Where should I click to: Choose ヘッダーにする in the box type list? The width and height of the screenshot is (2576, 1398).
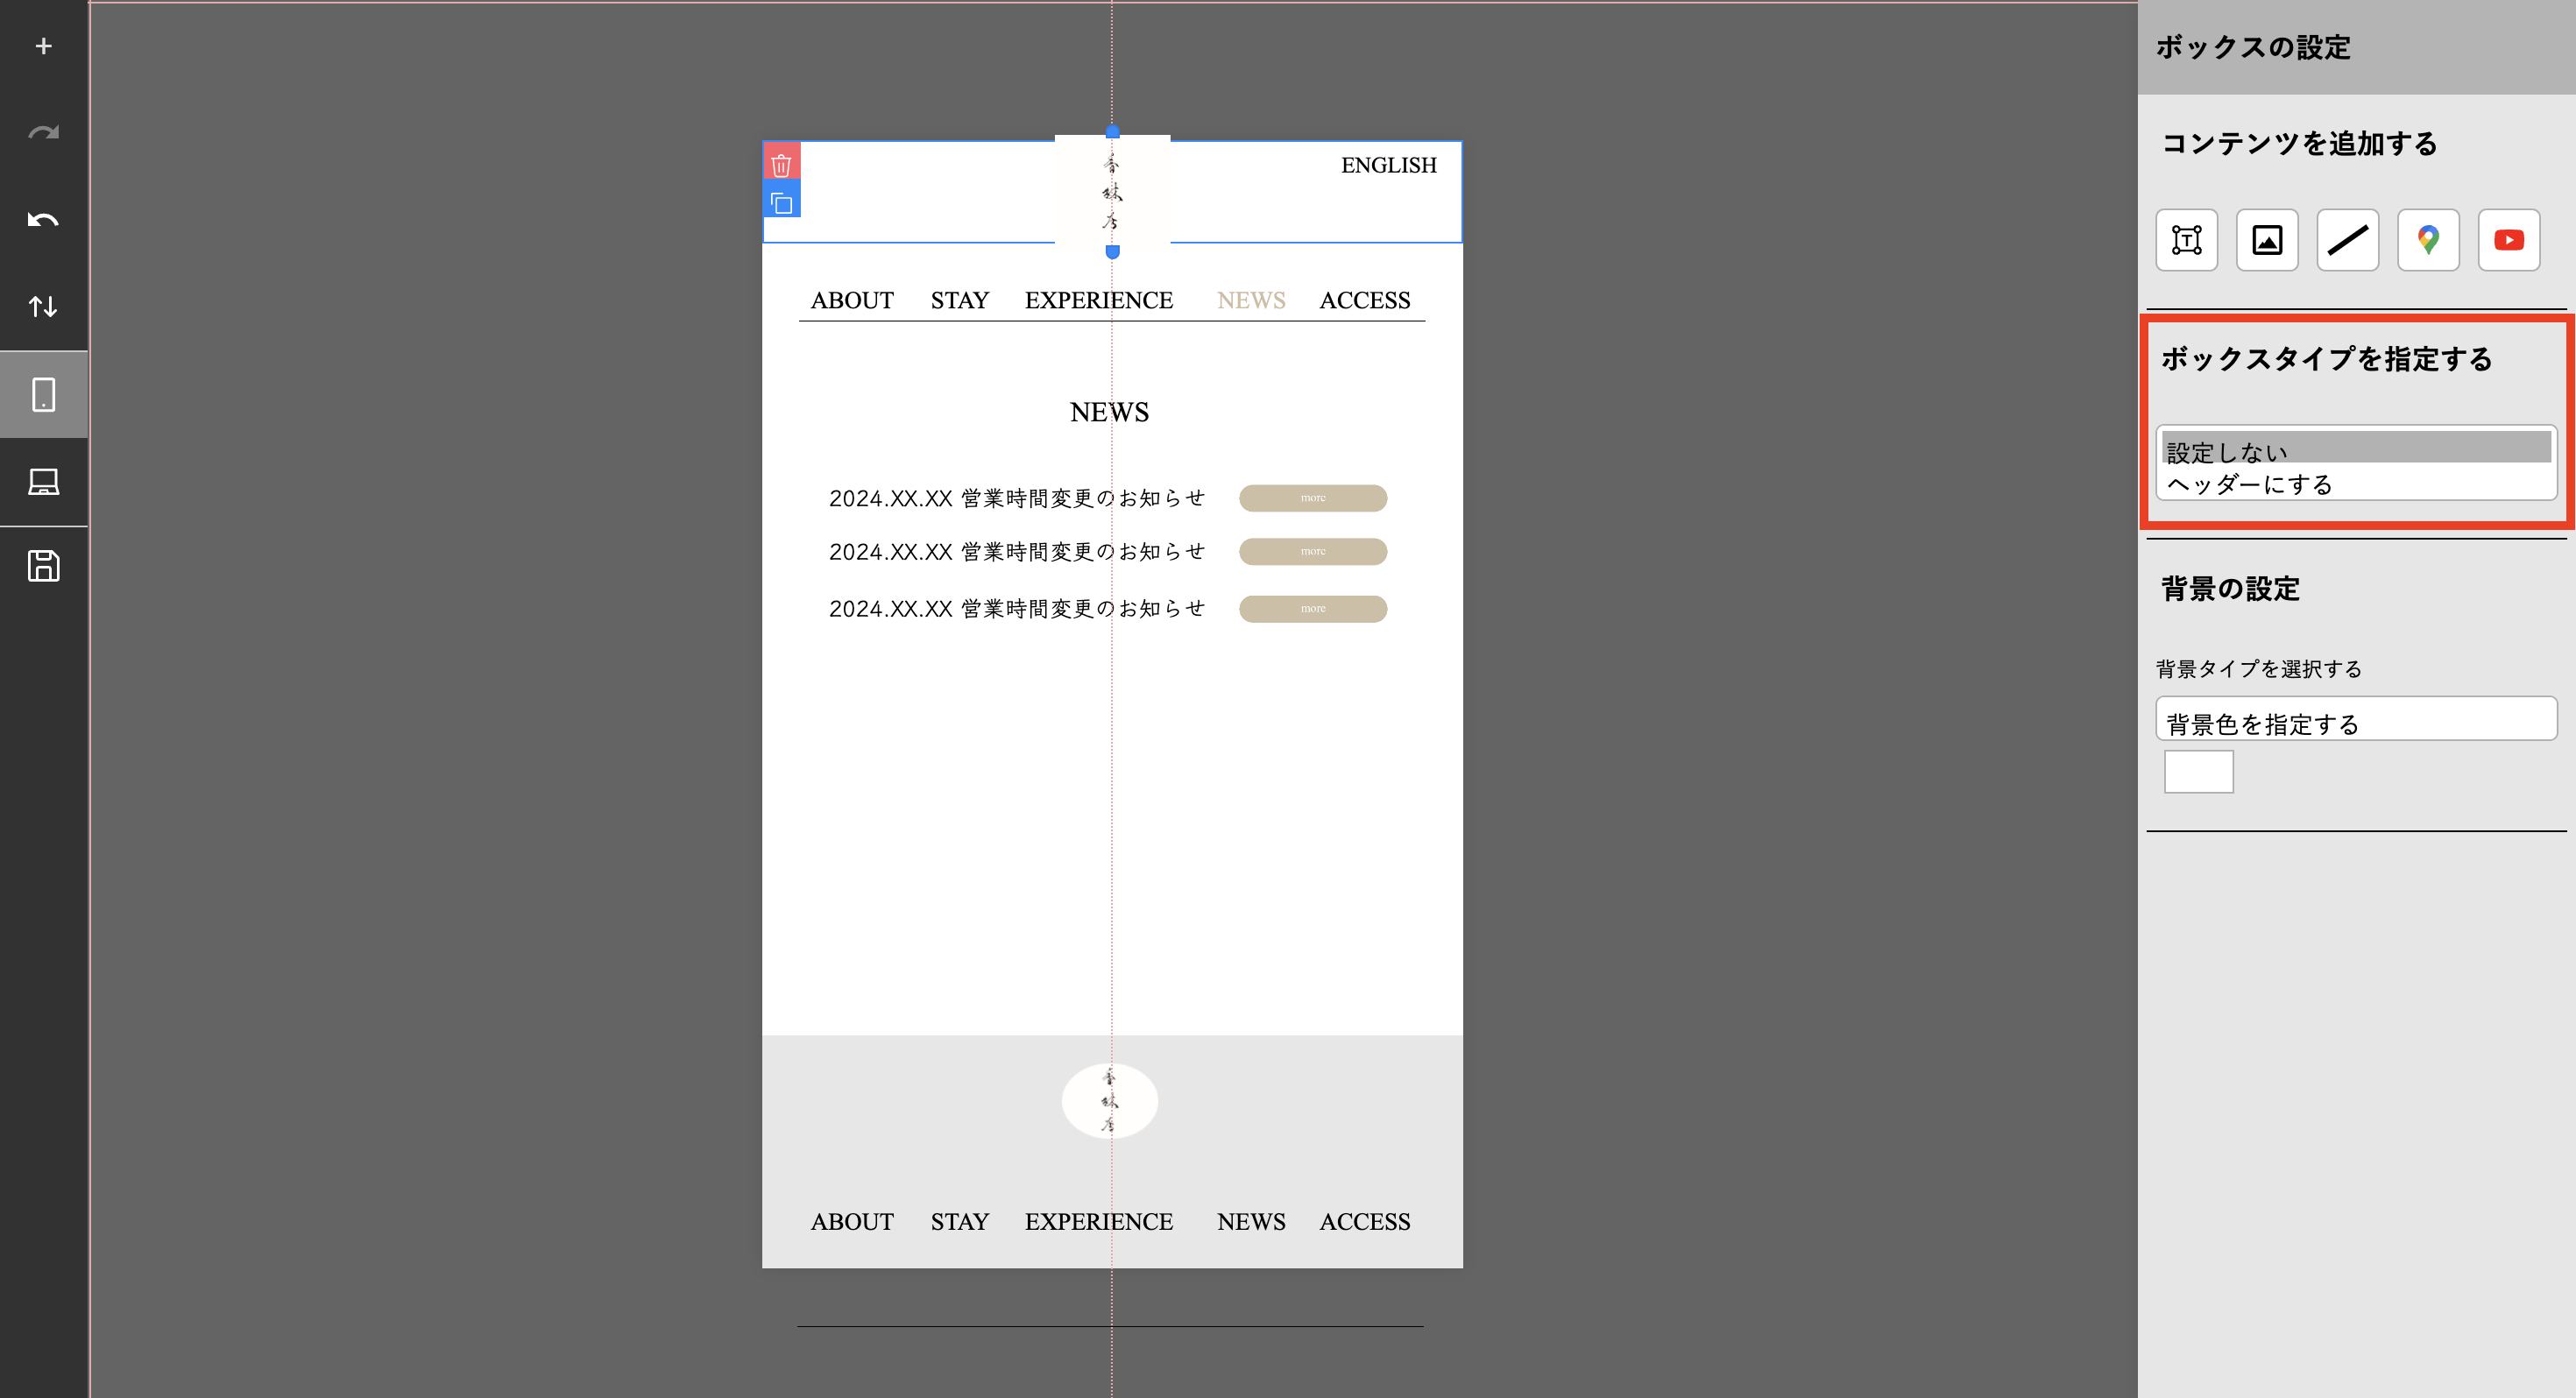pyautogui.click(x=2356, y=484)
